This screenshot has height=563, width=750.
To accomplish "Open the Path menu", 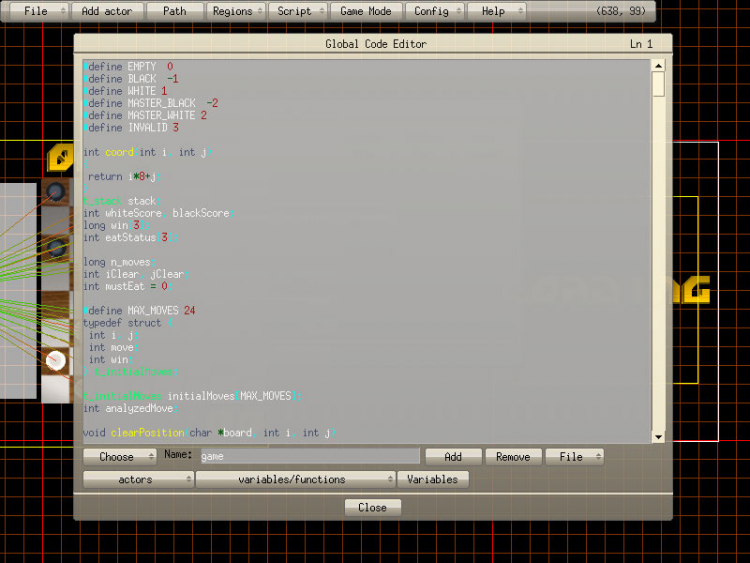I will pos(175,11).
